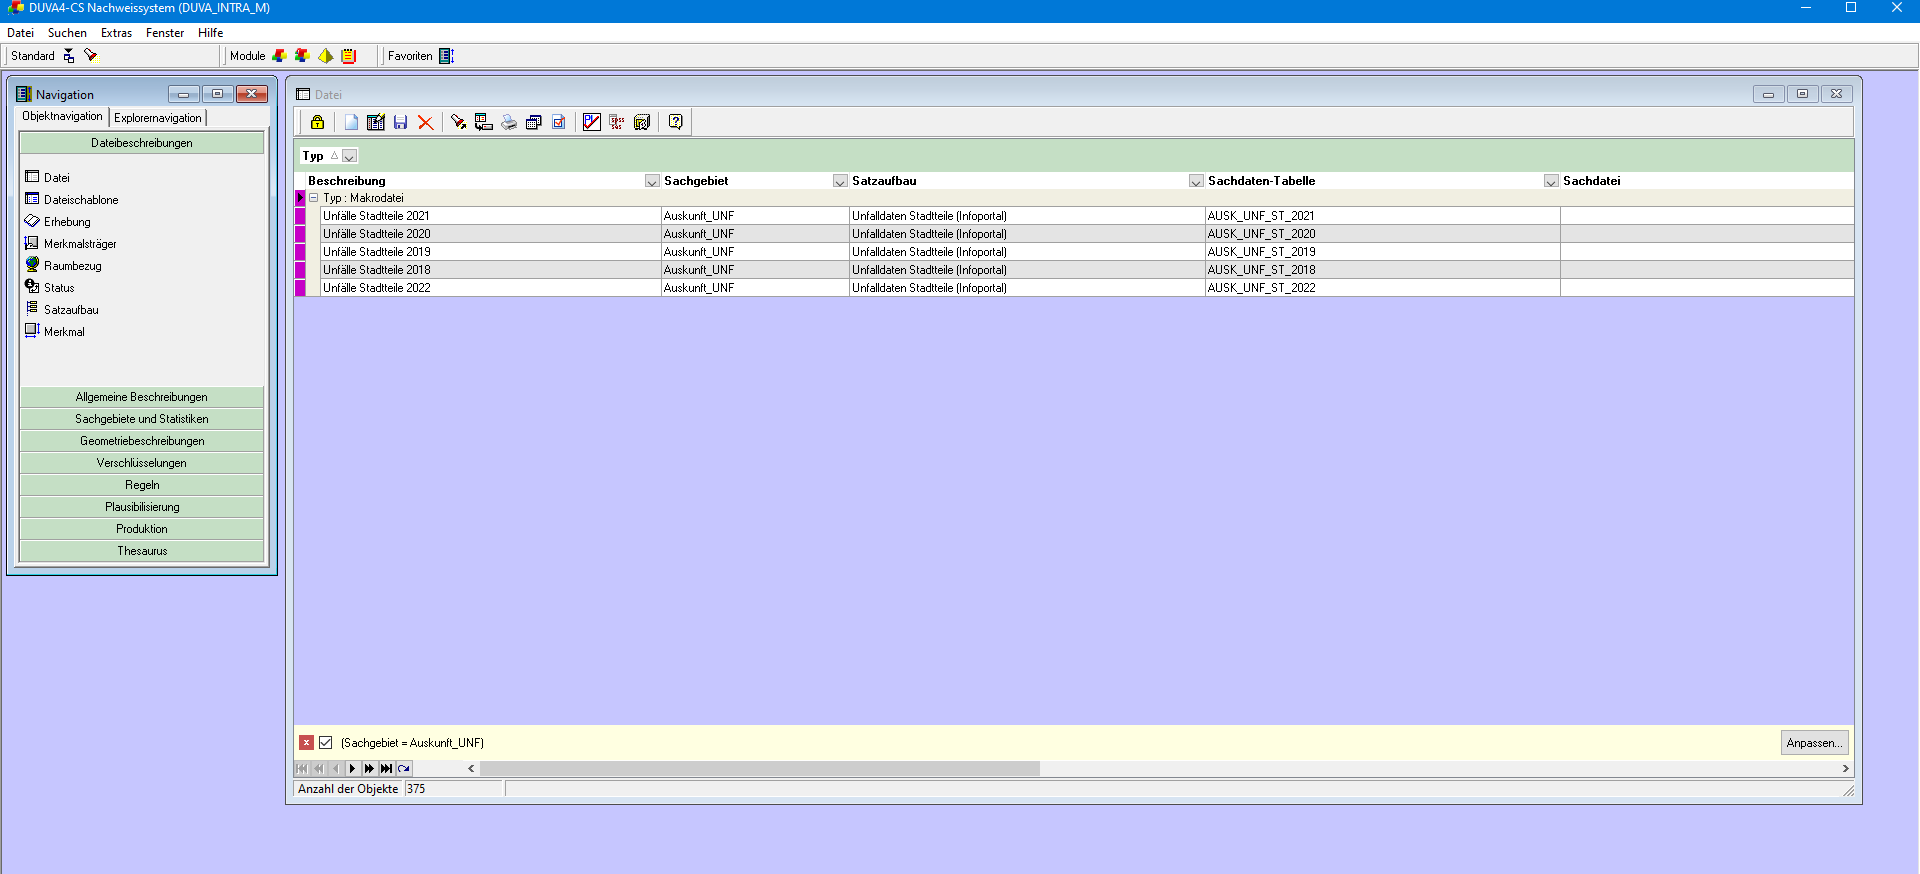
Task: Open the Beschreibung column filter dropdown
Action: pyautogui.click(x=652, y=181)
